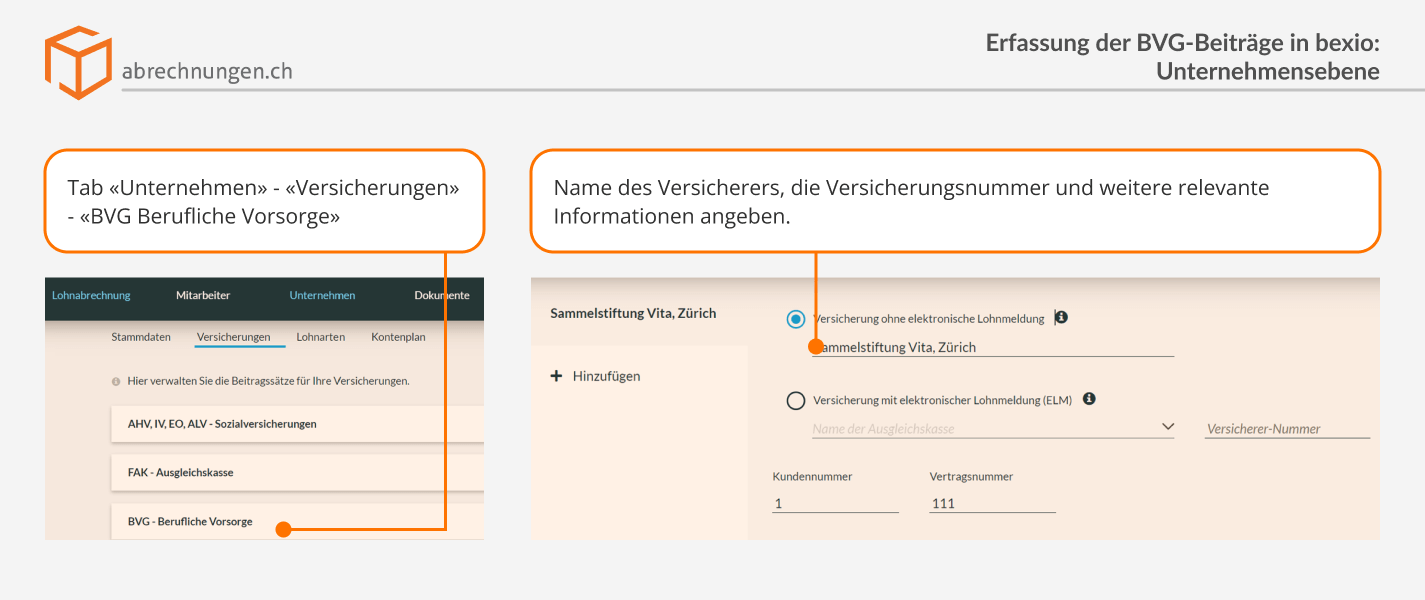Open the Unternehmen menu
Viewport: 1425px width, 600px height.
(322, 295)
